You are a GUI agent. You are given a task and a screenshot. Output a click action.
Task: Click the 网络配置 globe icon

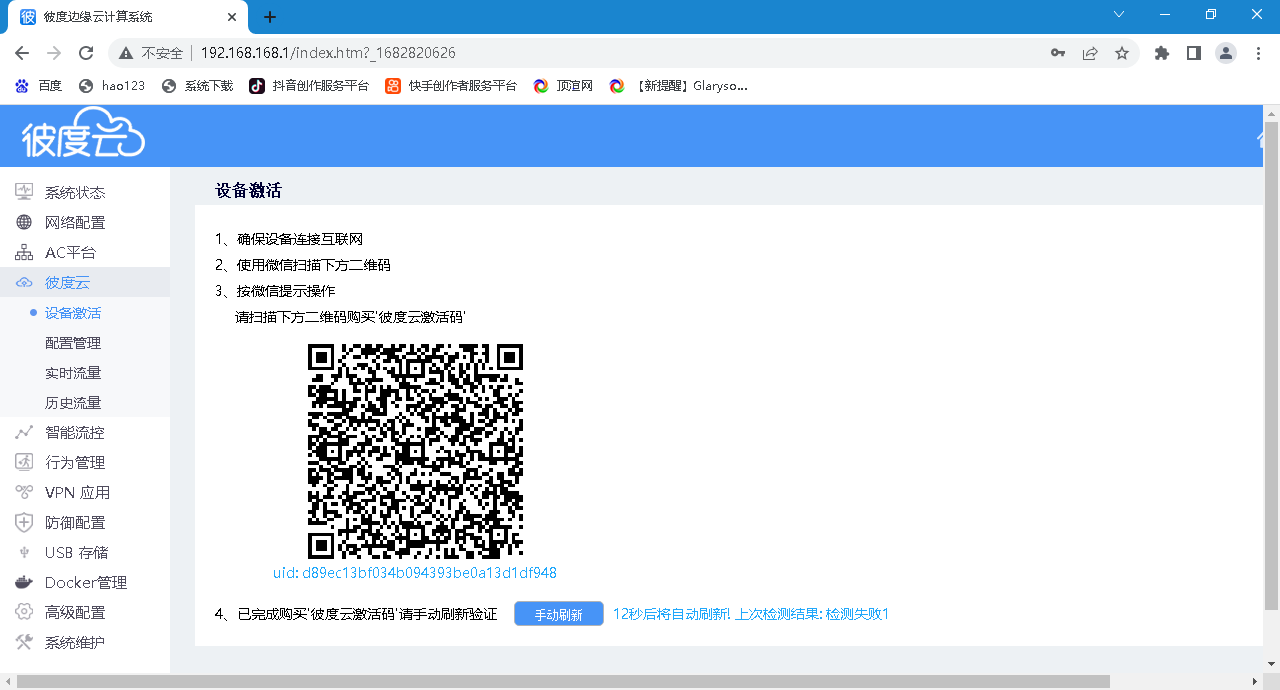coord(24,222)
